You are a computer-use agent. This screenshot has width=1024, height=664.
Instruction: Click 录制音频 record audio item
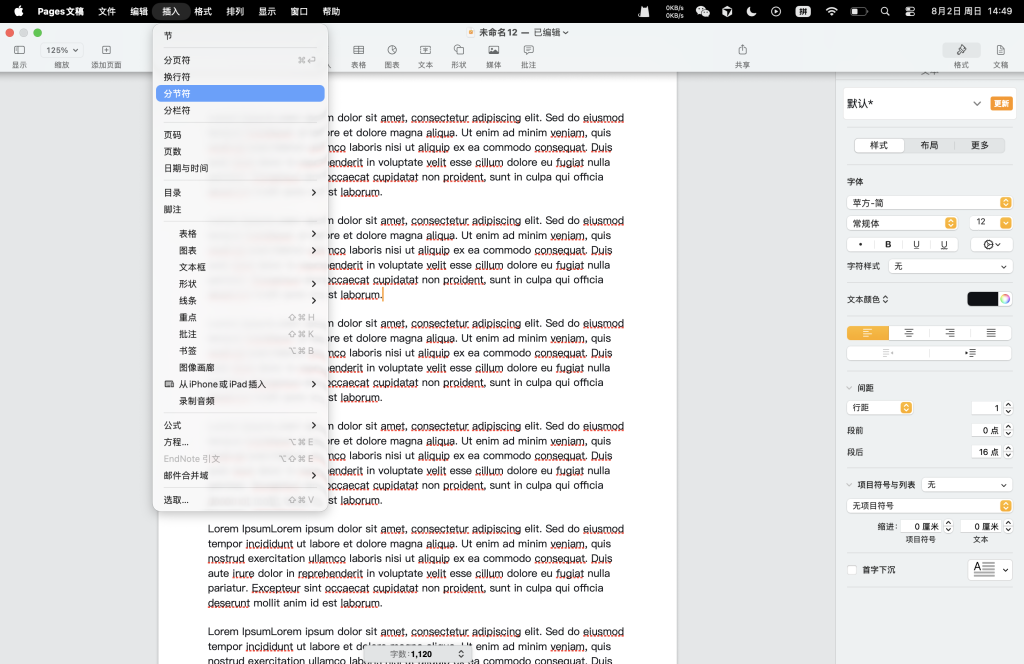click(x=240, y=401)
